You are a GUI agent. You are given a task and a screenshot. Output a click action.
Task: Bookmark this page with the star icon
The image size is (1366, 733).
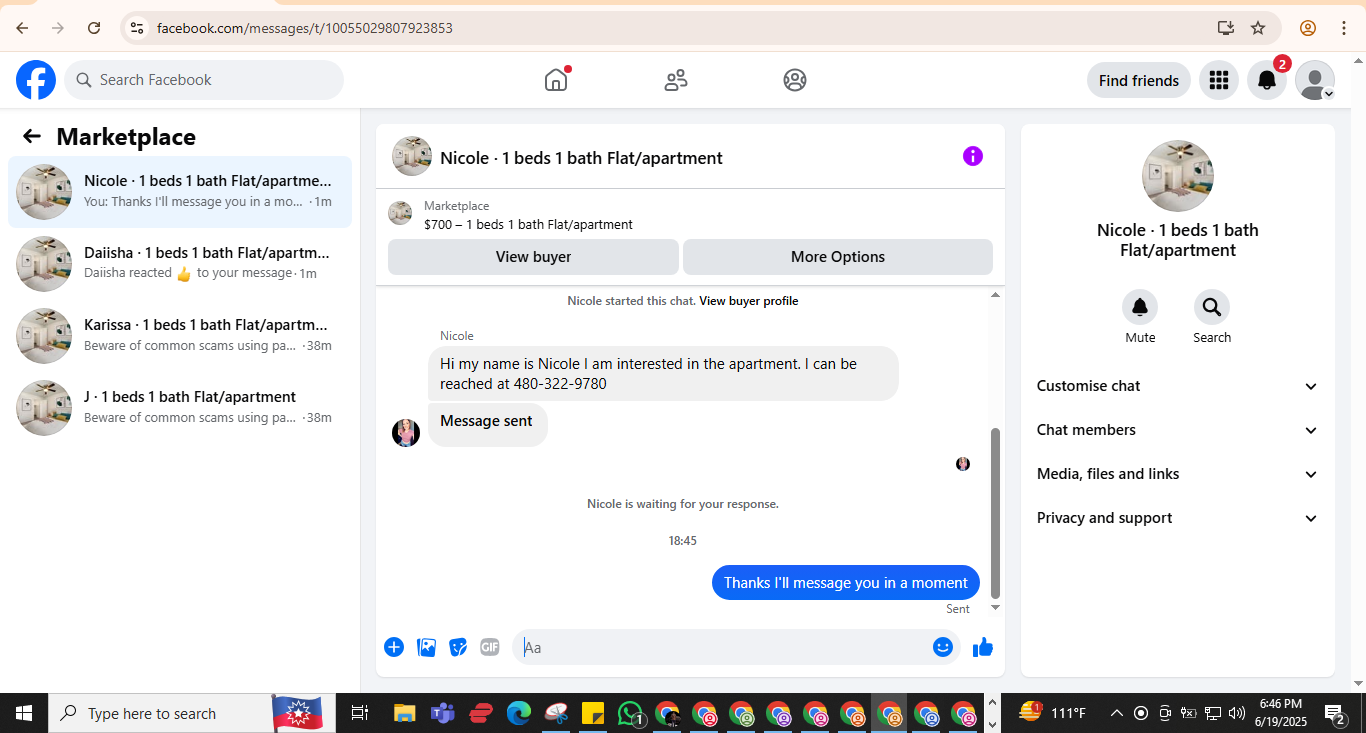(x=1258, y=28)
